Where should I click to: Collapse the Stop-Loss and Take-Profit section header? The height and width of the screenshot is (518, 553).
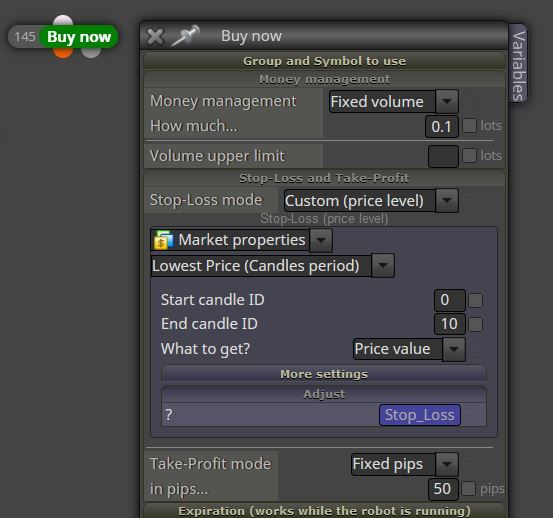[324, 178]
